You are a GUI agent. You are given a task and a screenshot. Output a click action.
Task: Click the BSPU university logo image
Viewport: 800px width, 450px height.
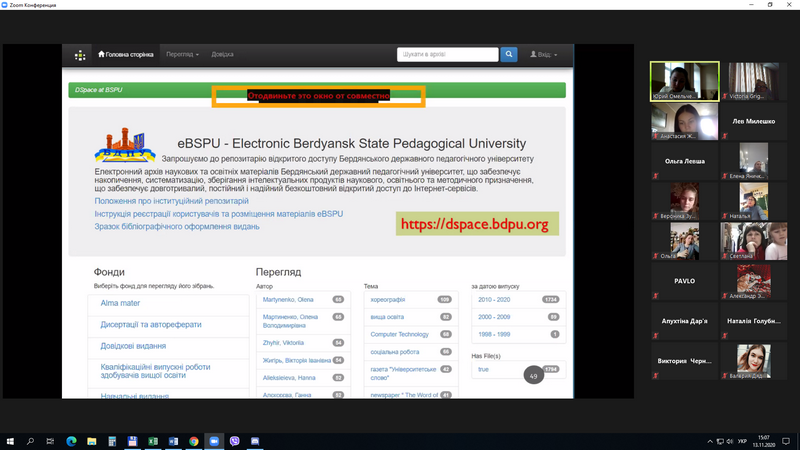click(x=125, y=145)
